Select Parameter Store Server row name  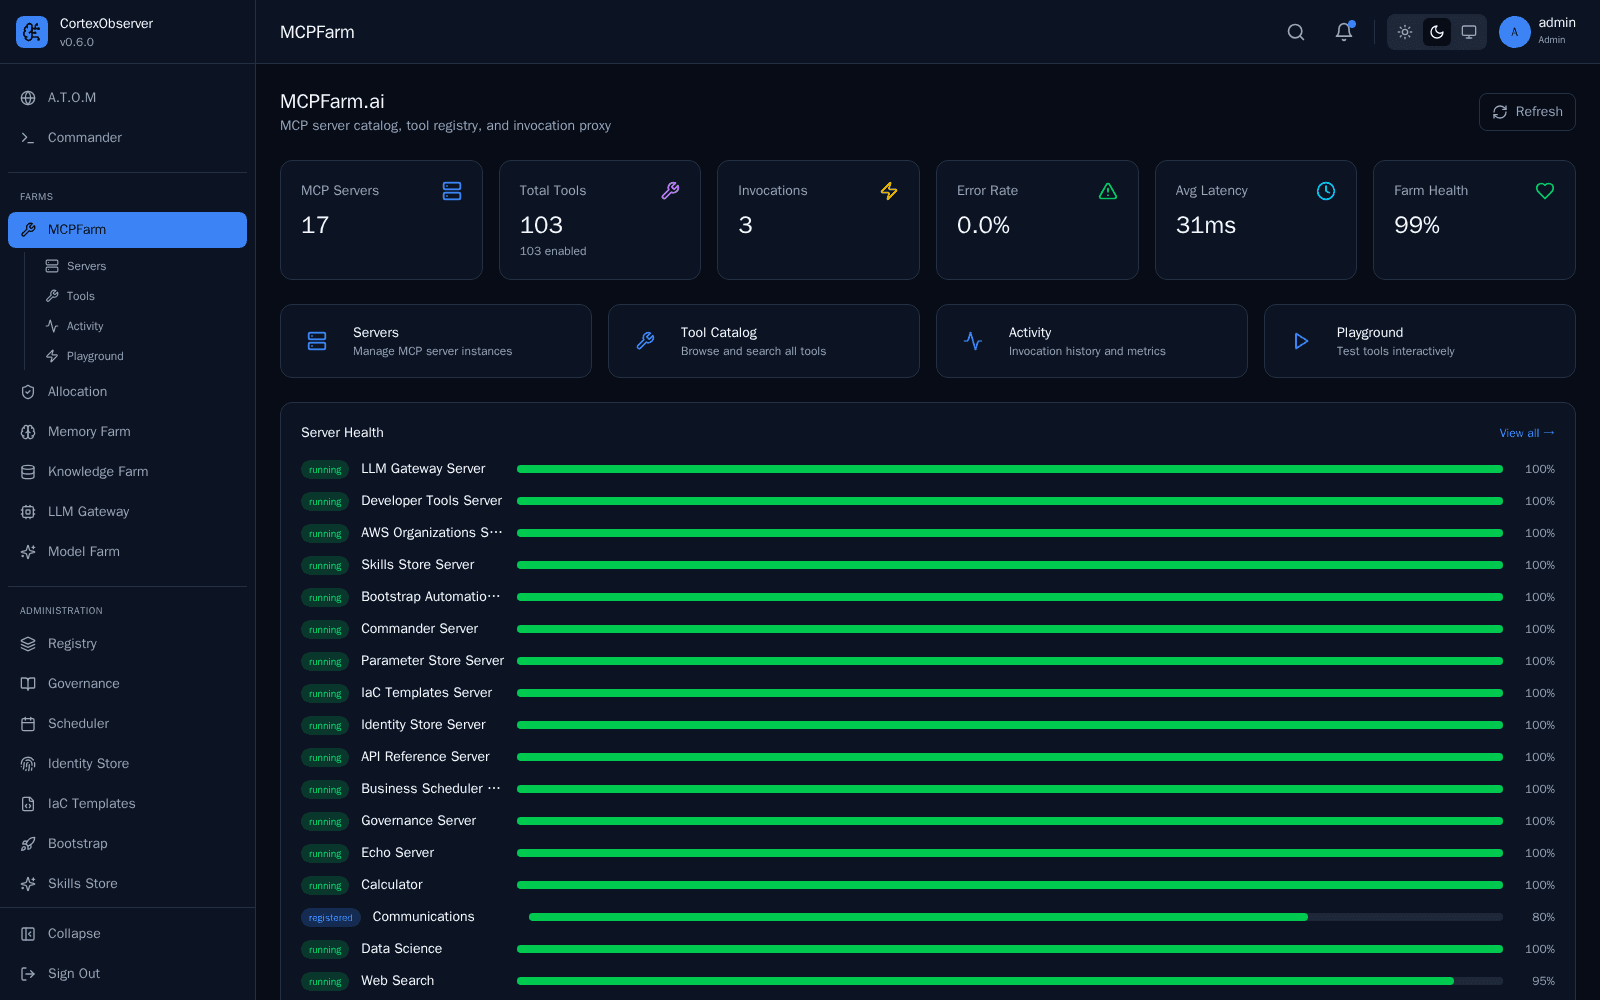pyautogui.click(x=432, y=661)
